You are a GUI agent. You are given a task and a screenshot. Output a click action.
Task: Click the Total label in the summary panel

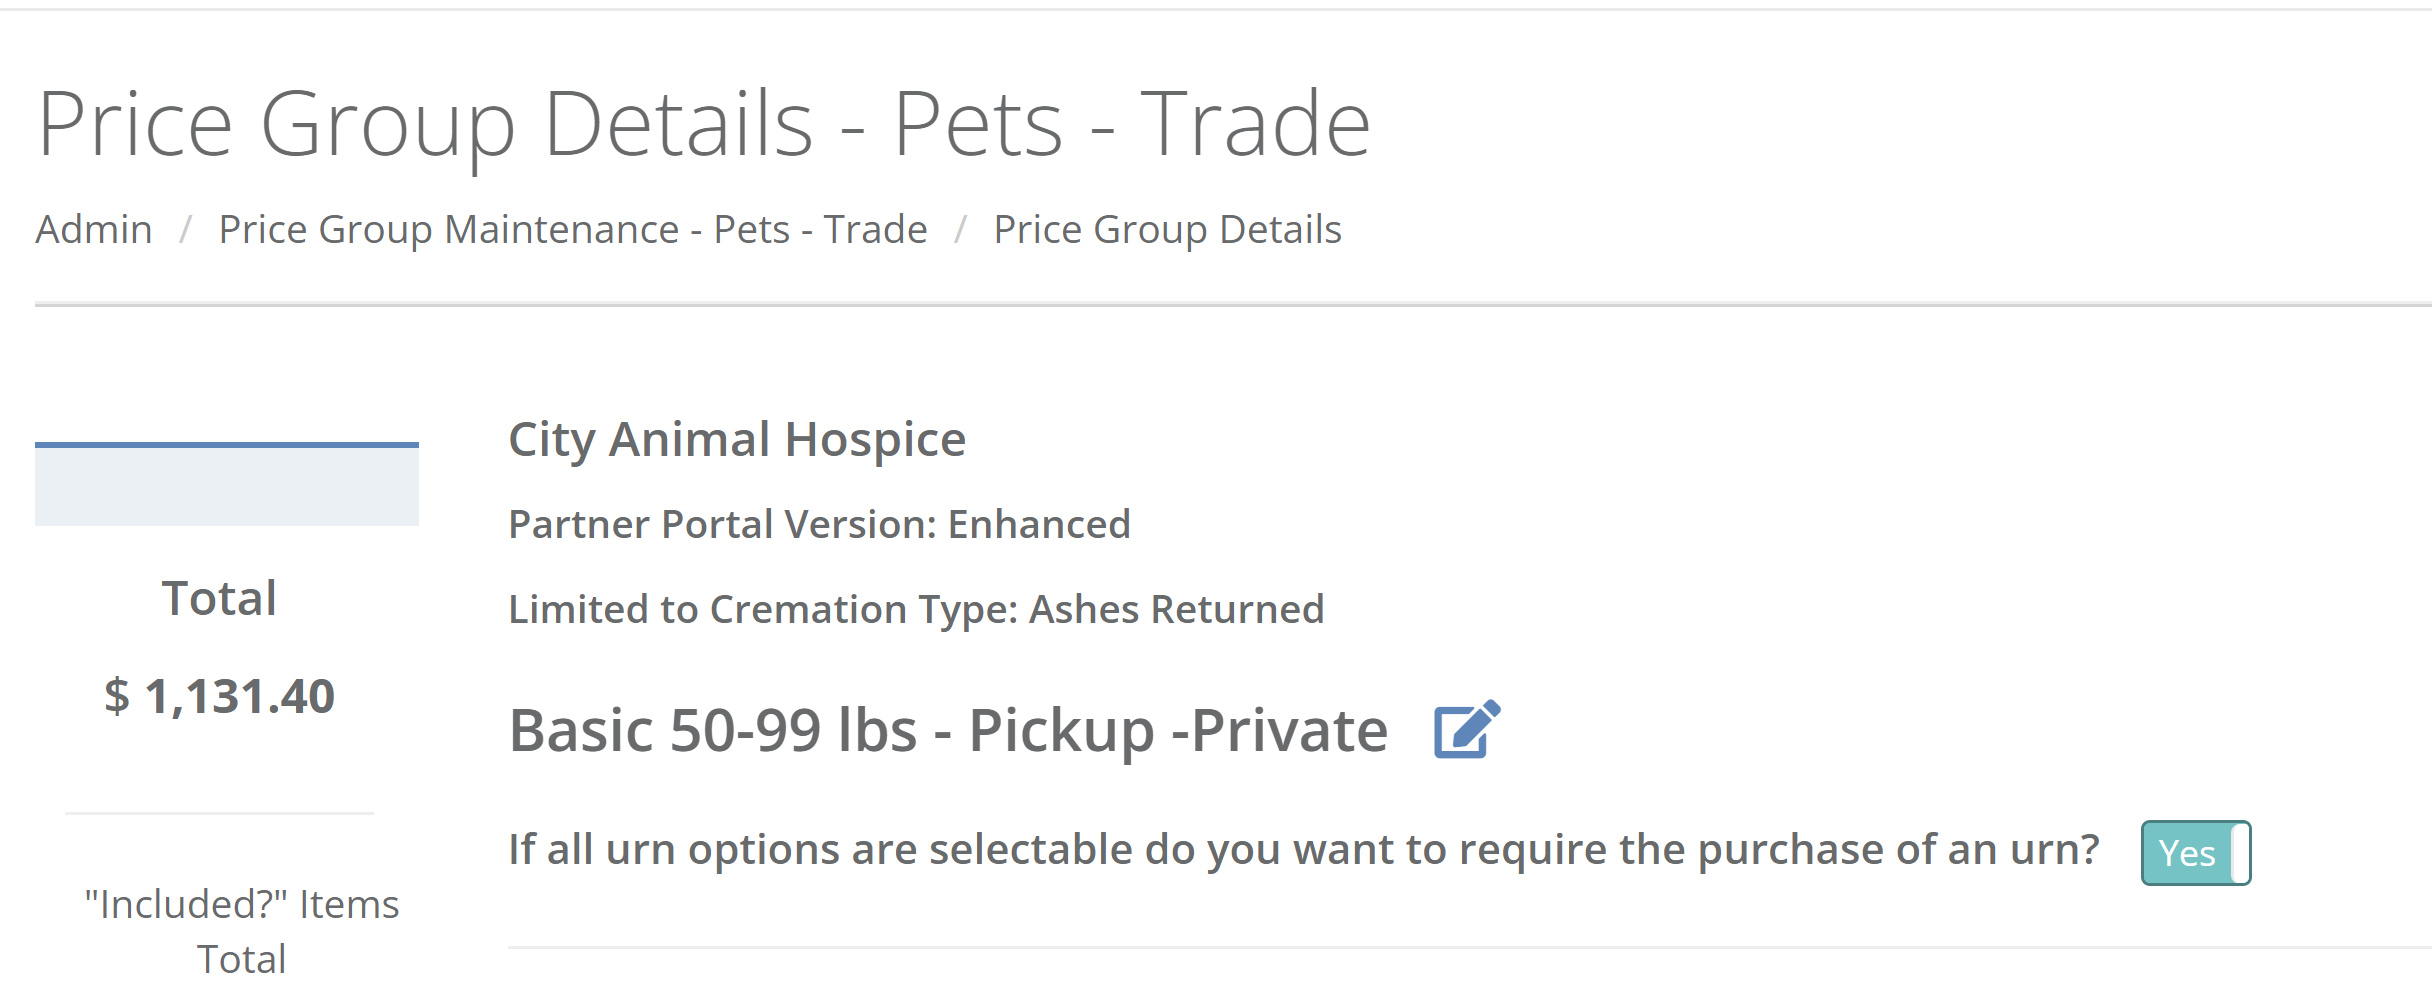pos(219,599)
